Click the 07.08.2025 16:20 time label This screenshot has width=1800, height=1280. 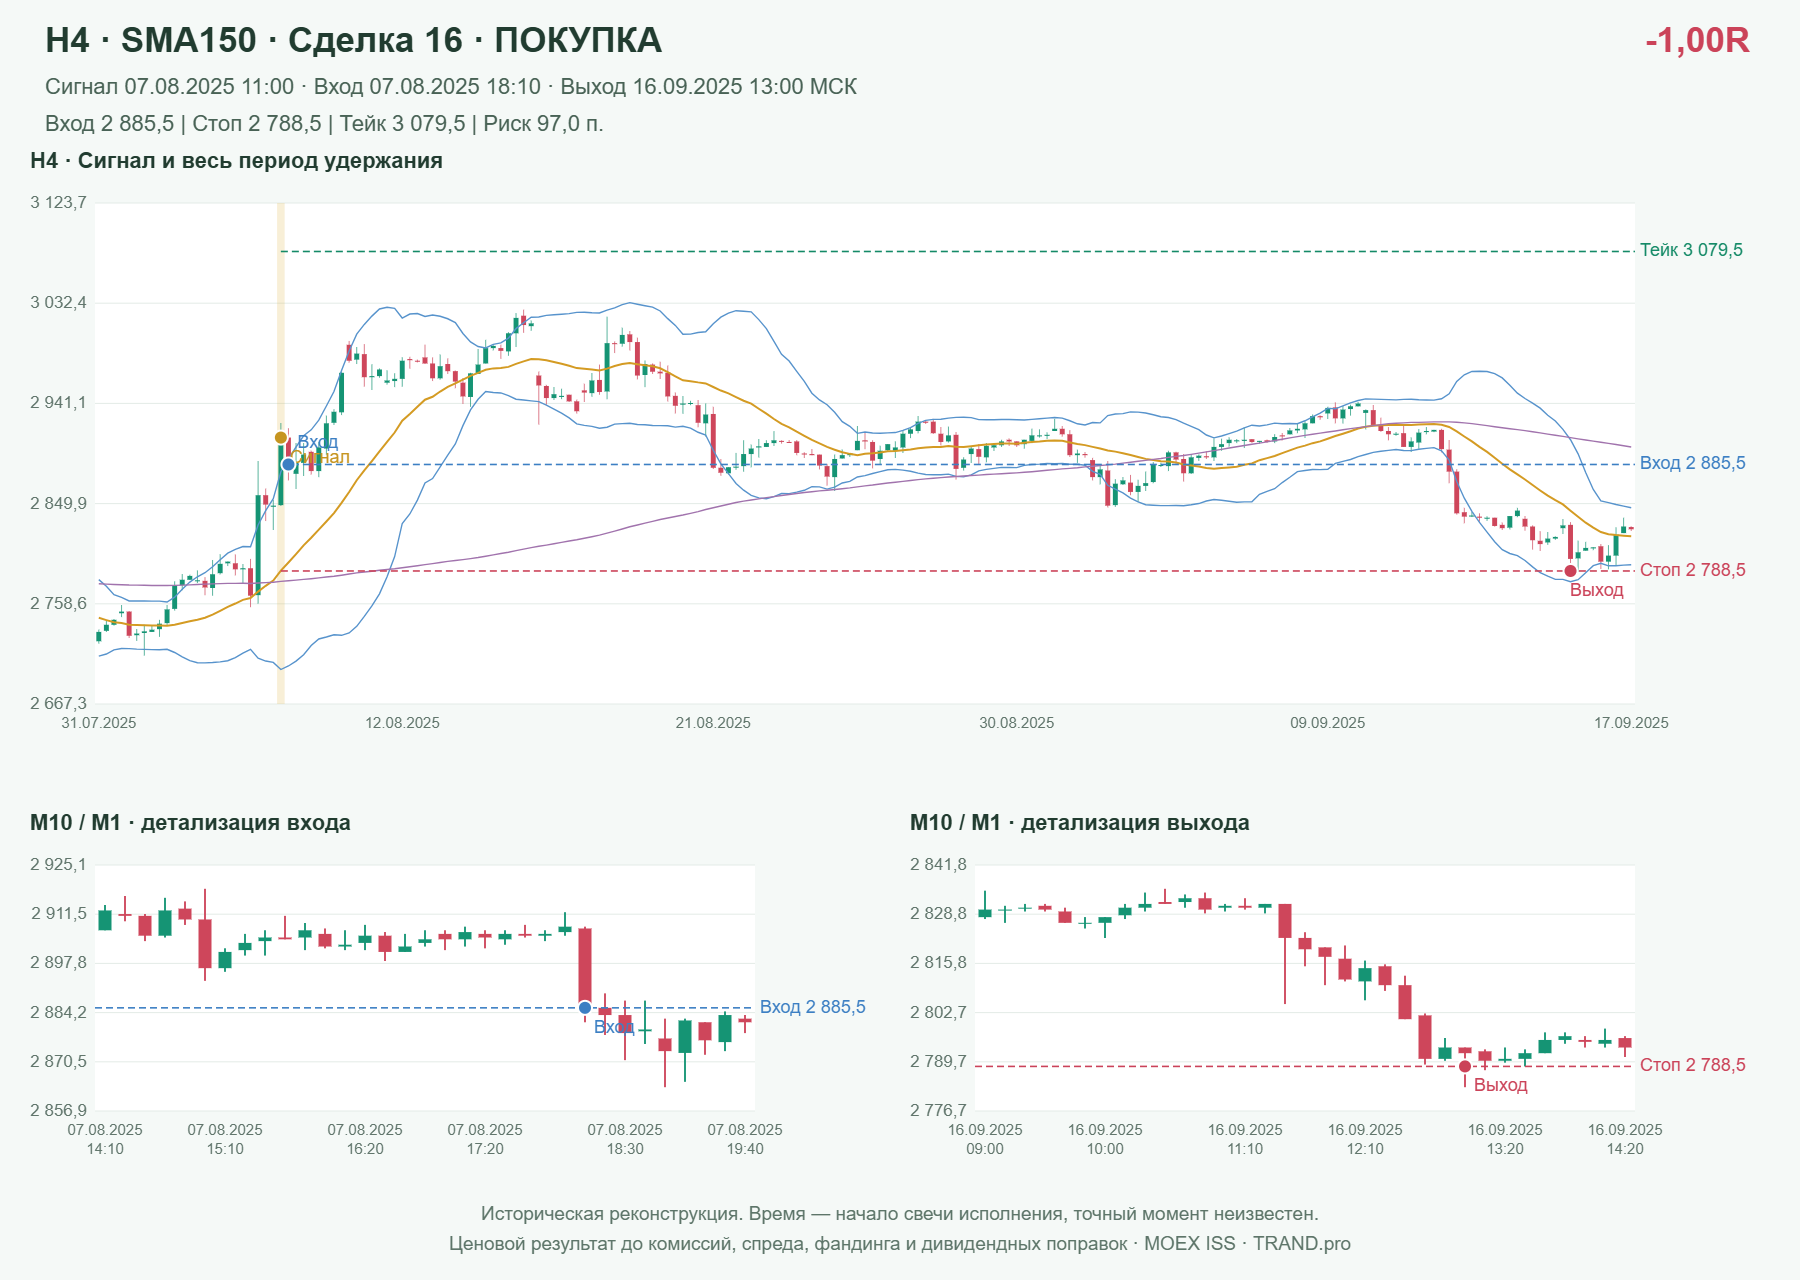365,1139
